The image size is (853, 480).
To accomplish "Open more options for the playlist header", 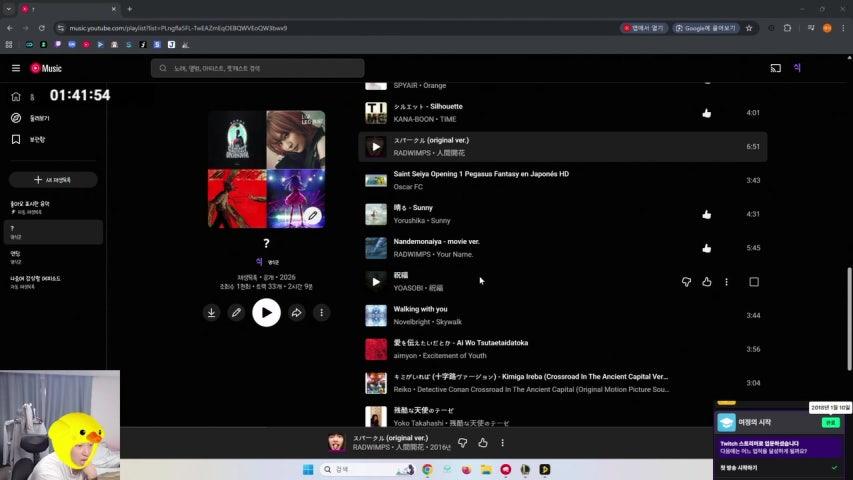I will tap(322, 313).
